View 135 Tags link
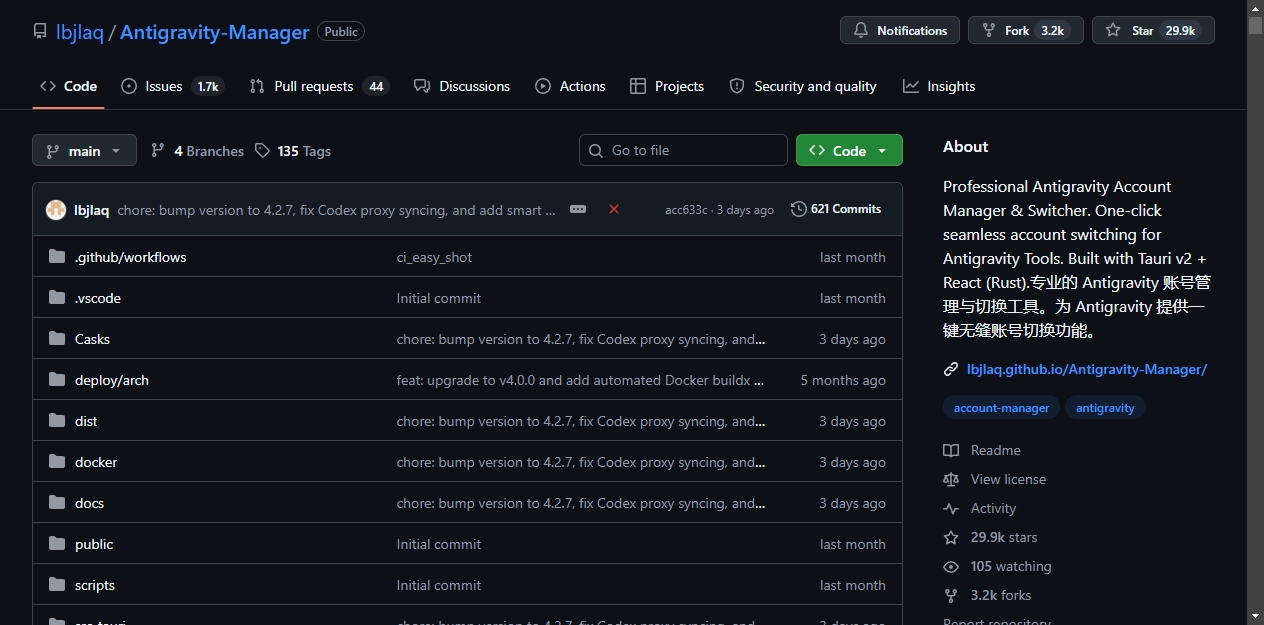Screen dimensions: 1264x625 pyautogui.click(x=292, y=151)
